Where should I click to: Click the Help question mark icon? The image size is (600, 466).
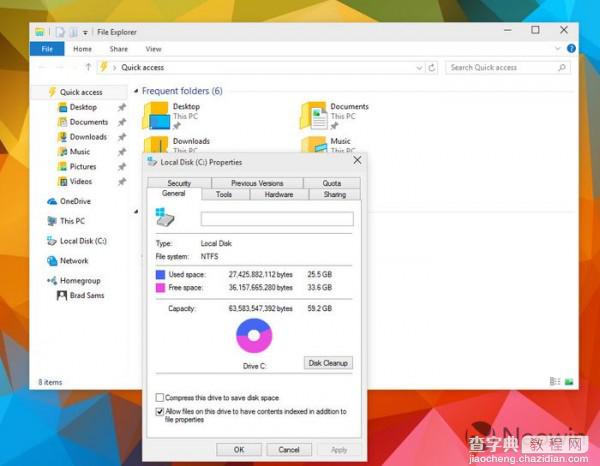[x=571, y=49]
